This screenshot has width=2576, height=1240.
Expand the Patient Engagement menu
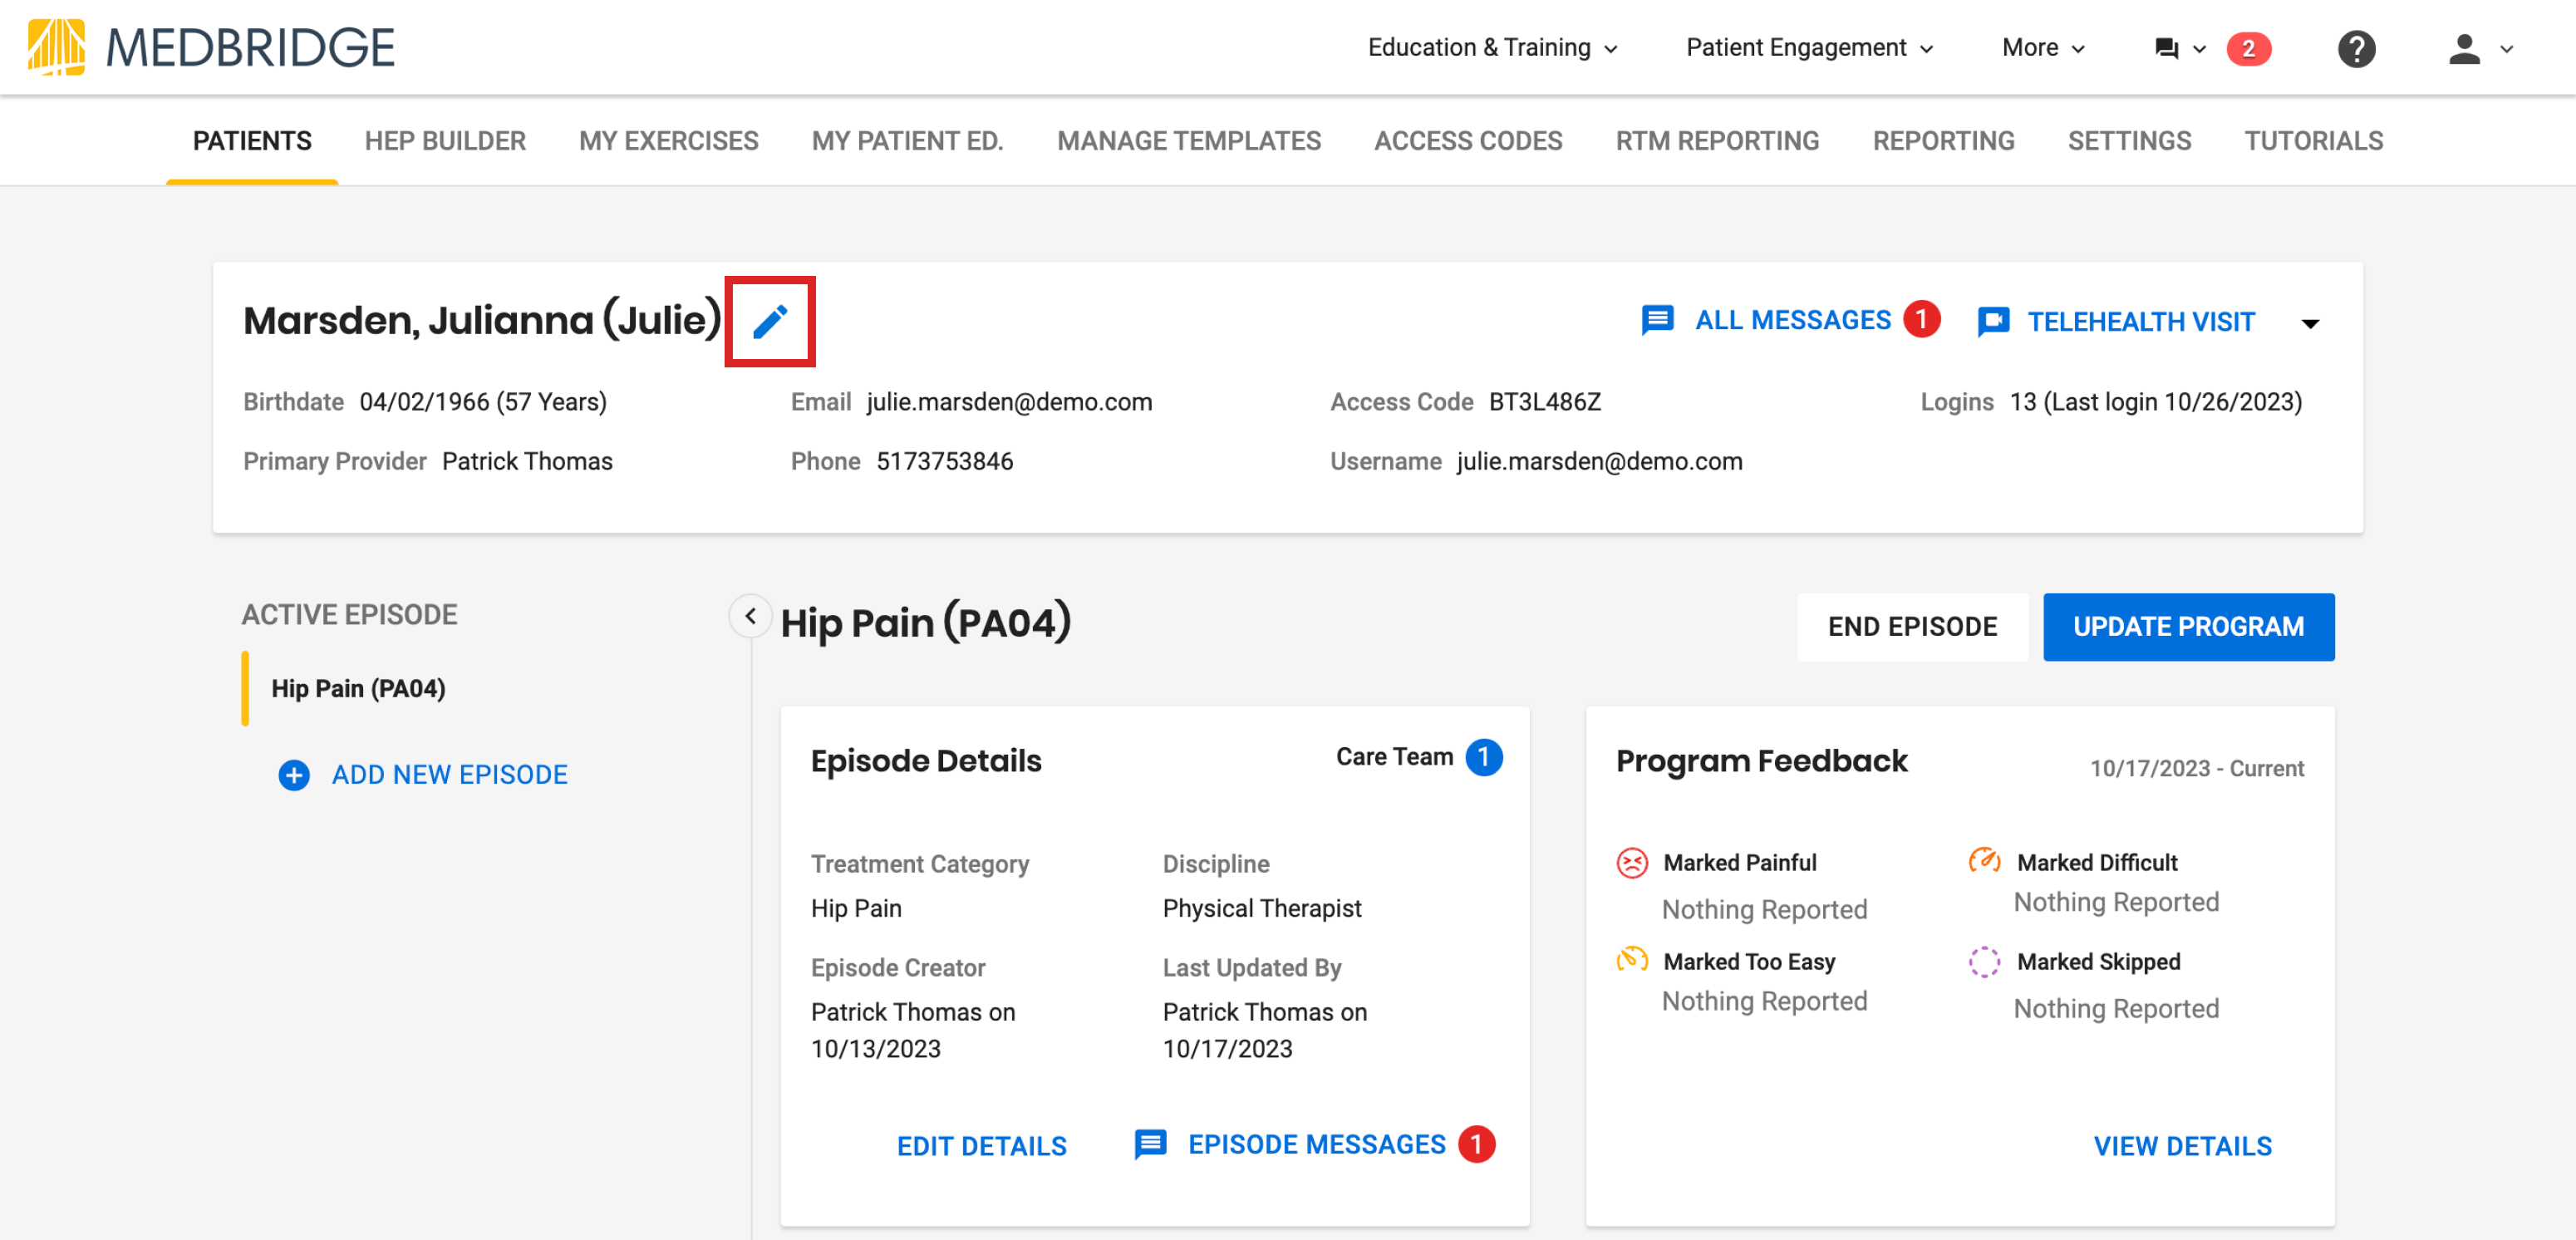tap(1811, 48)
